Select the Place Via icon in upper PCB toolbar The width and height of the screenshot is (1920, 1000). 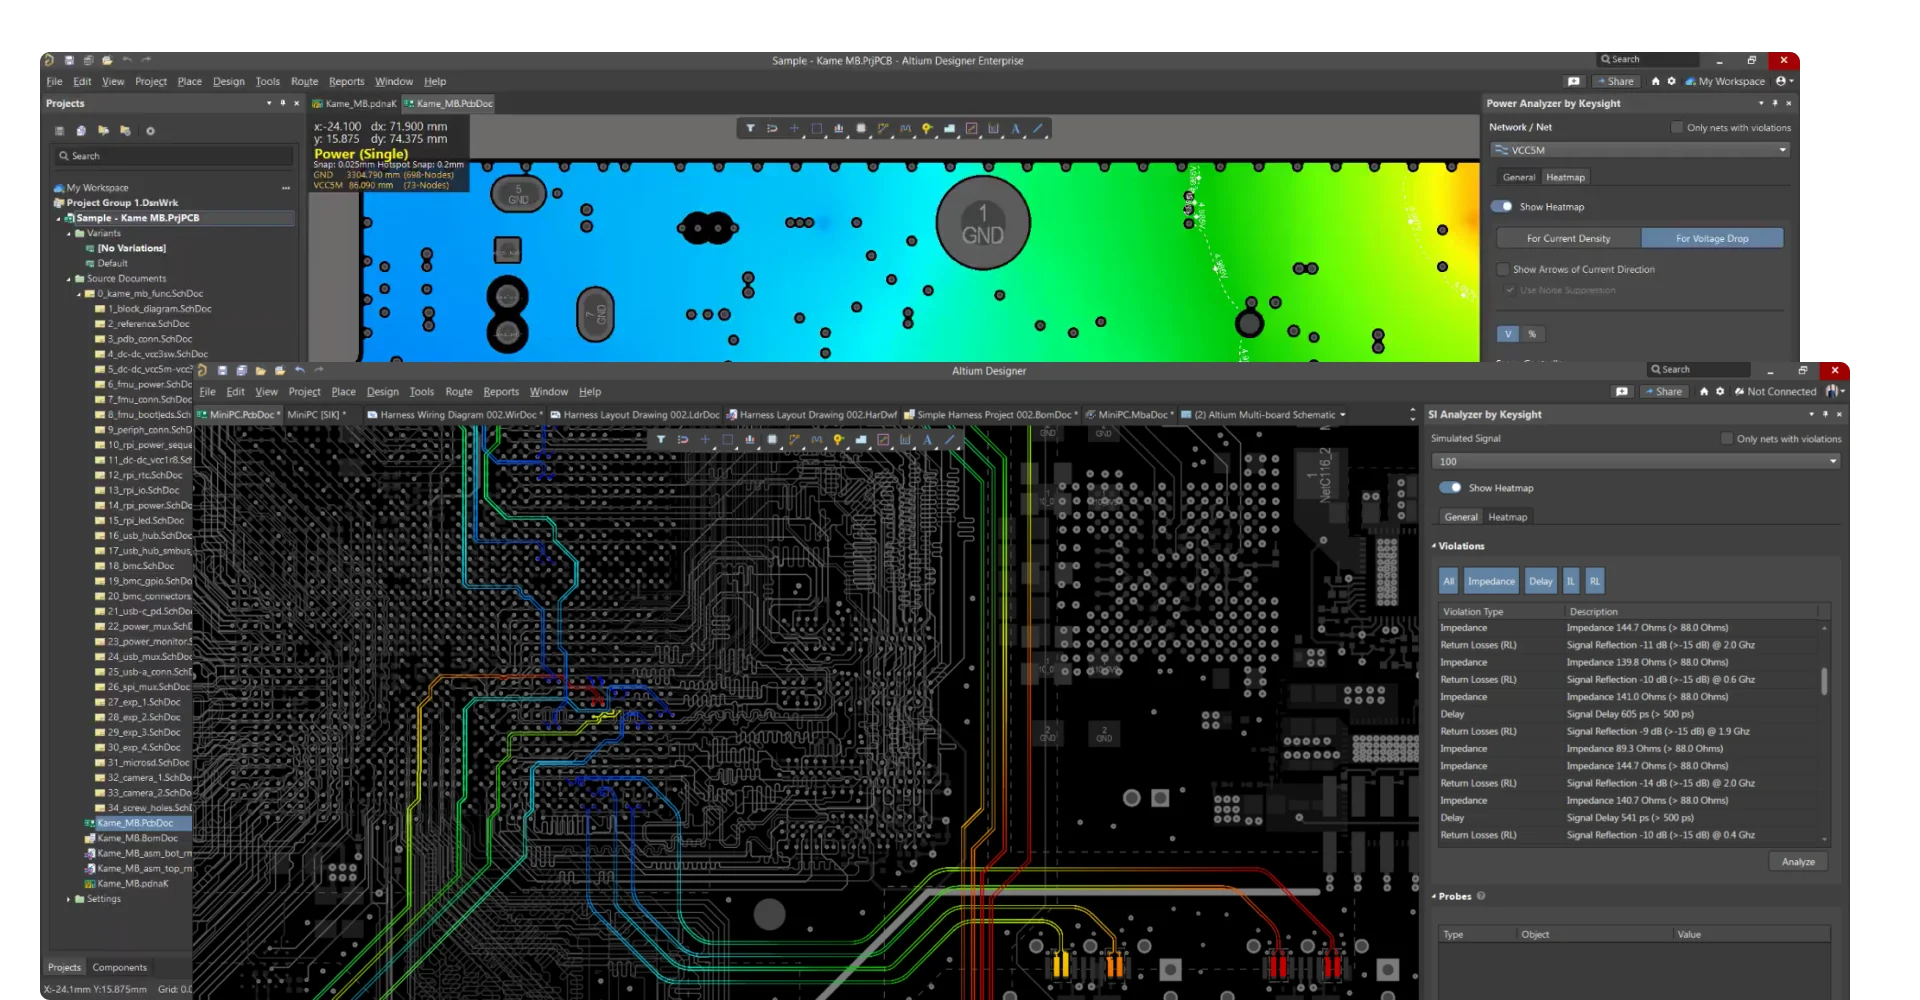tap(927, 128)
